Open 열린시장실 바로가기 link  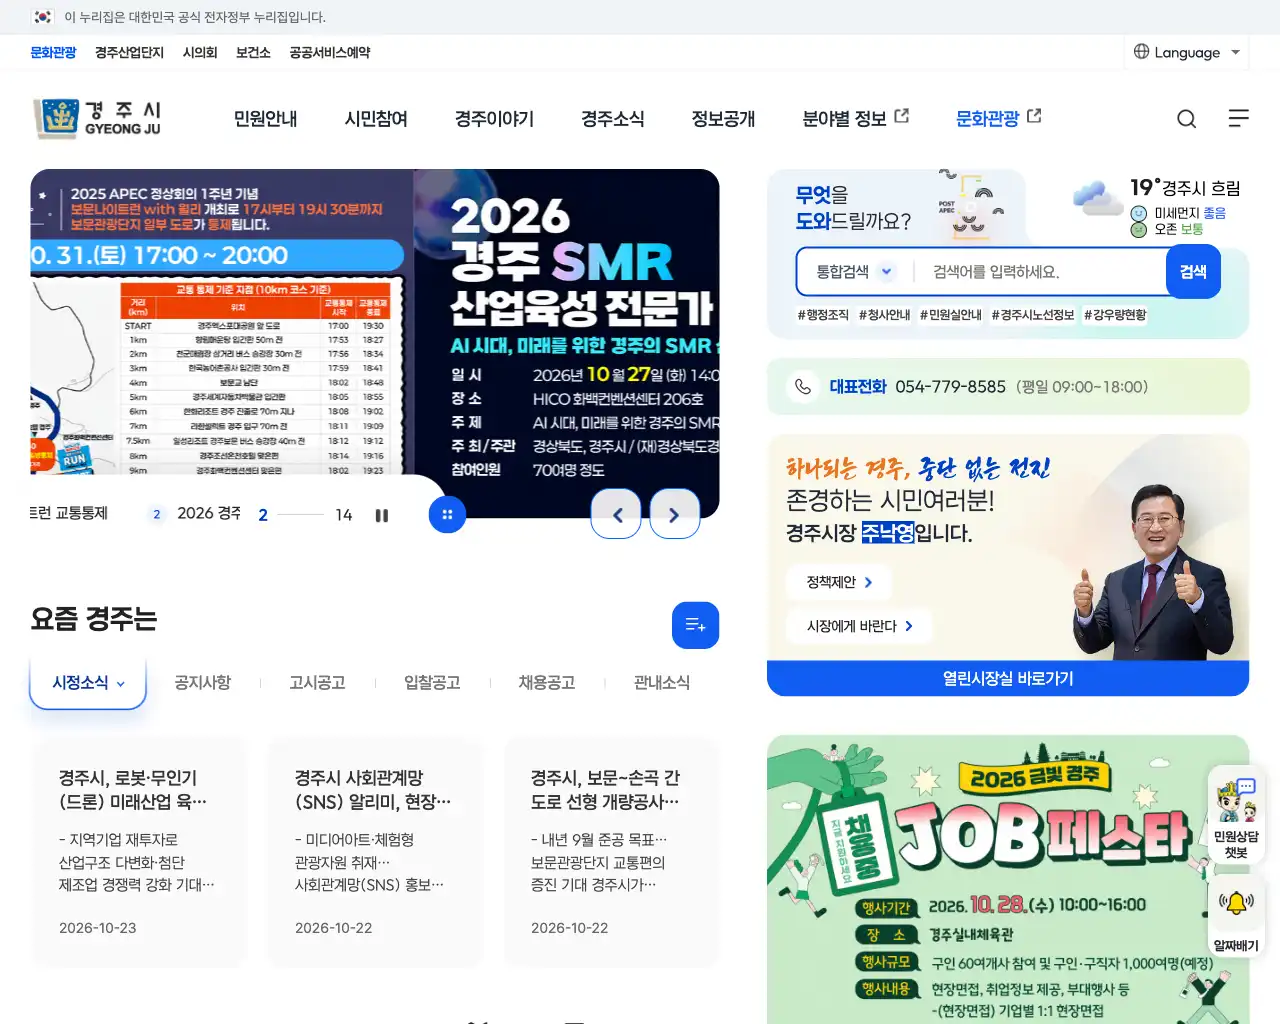pos(1008,678)
